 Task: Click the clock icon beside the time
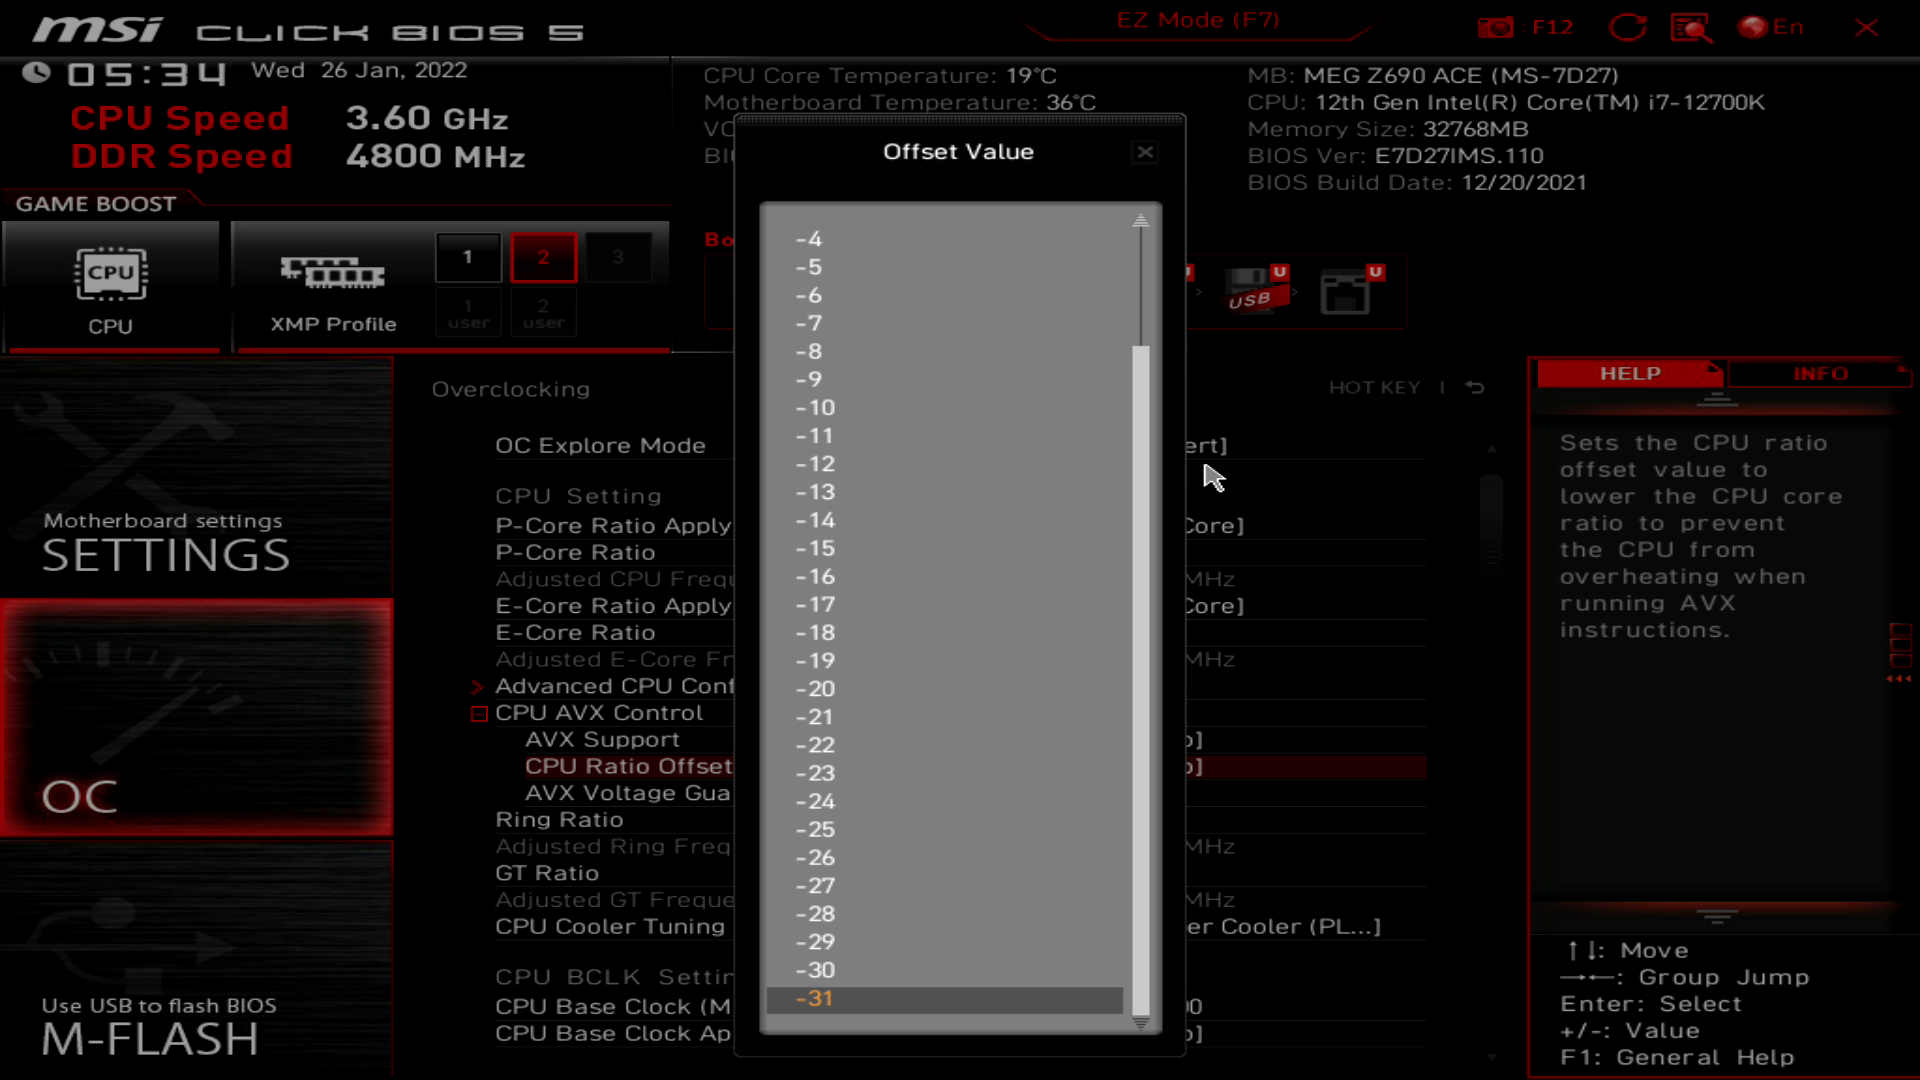[x=36, y=72]
